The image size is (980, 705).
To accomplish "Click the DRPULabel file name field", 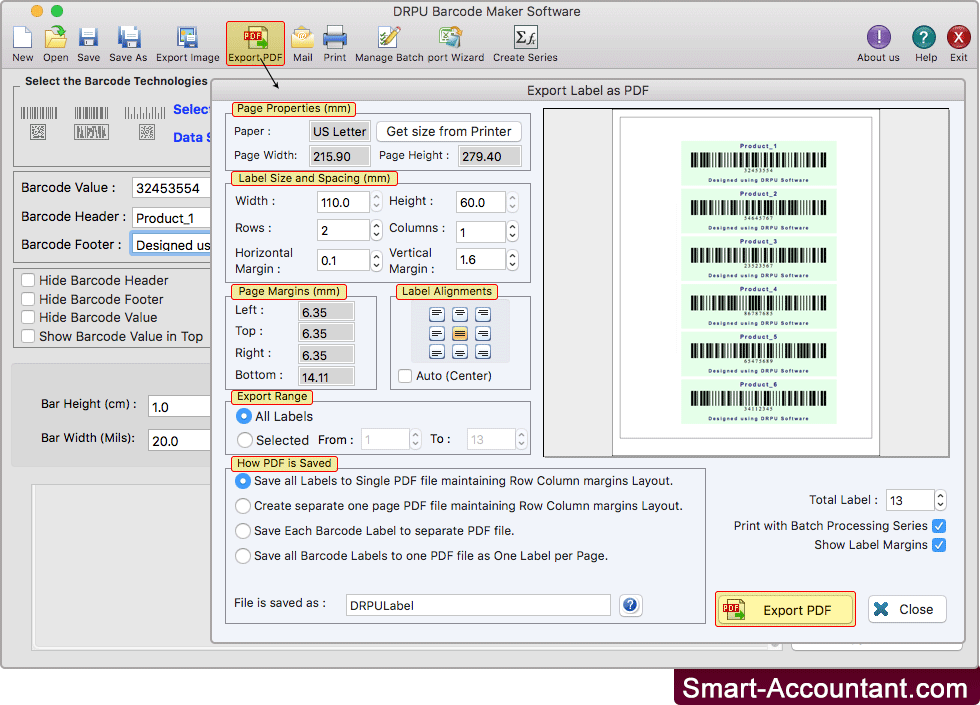I will [x=477, y=605].
